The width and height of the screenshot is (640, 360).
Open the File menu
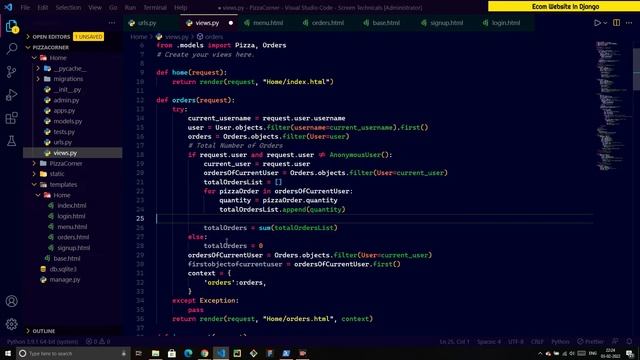pos(25,7)
